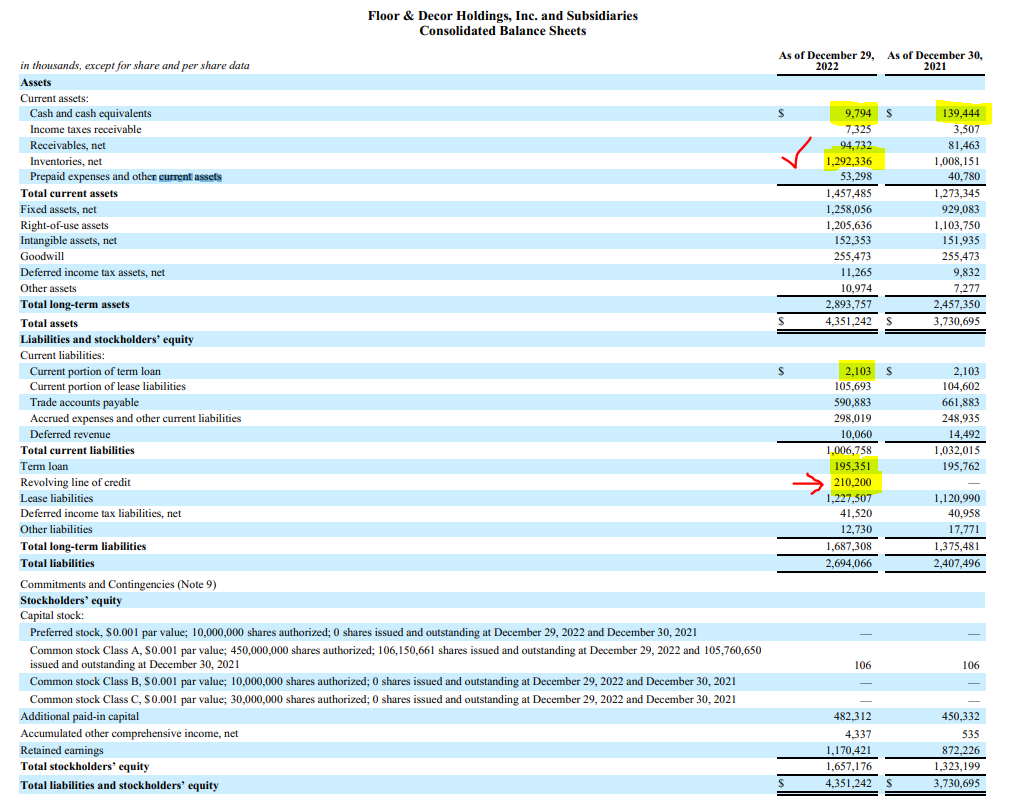Image resolution: width=1010 pixels, height=809 pixels.
Task: Click 2021 inventories value 1,008,151
Action: (957, 162)
